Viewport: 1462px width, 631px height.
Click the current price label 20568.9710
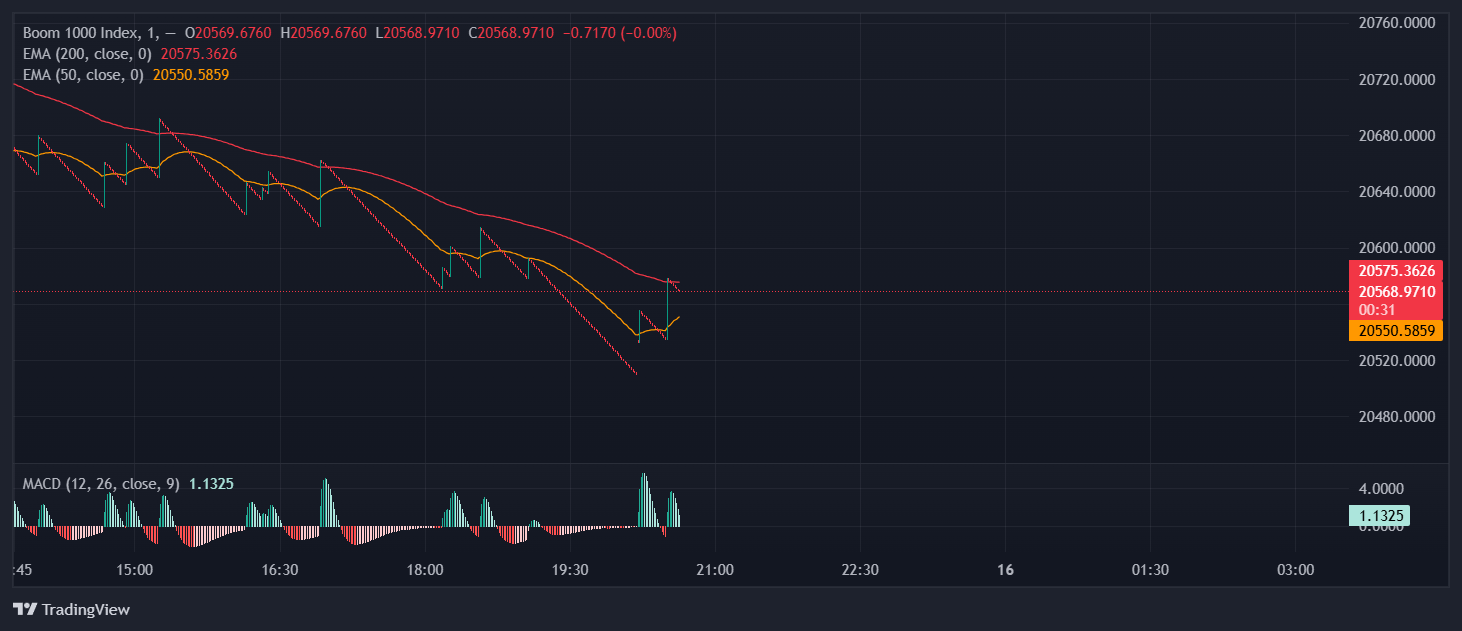tap(1396, 291)
